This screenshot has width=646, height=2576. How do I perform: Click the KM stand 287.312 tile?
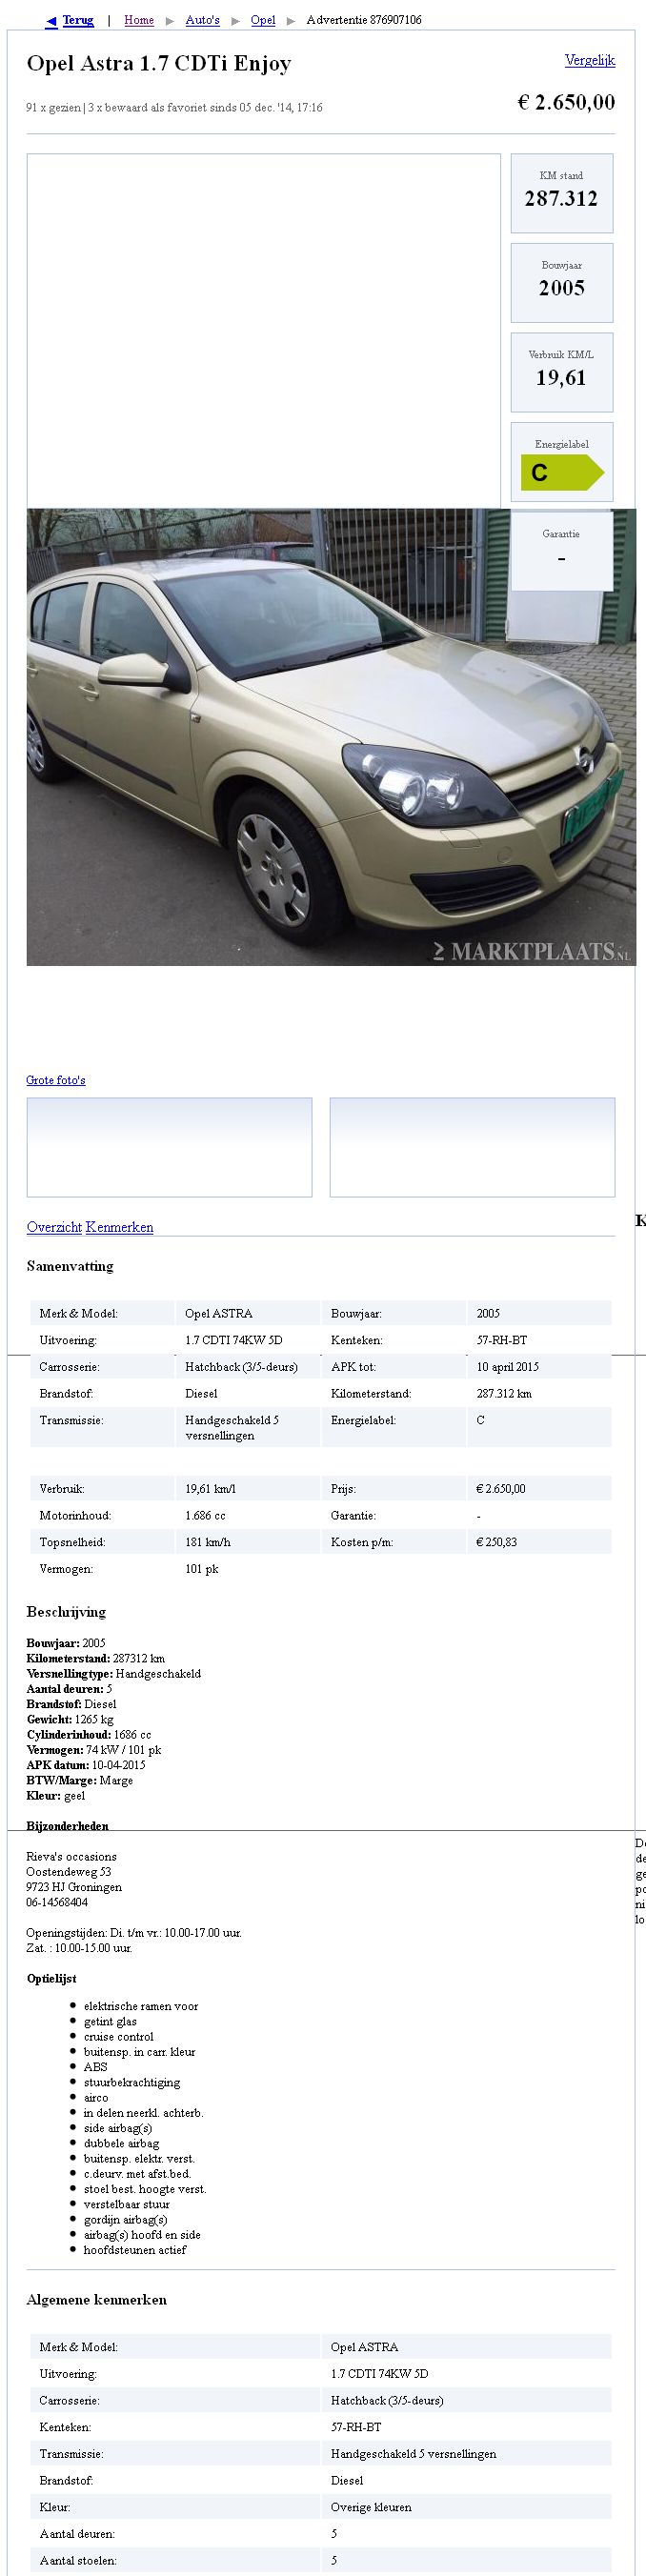(562, 193)
